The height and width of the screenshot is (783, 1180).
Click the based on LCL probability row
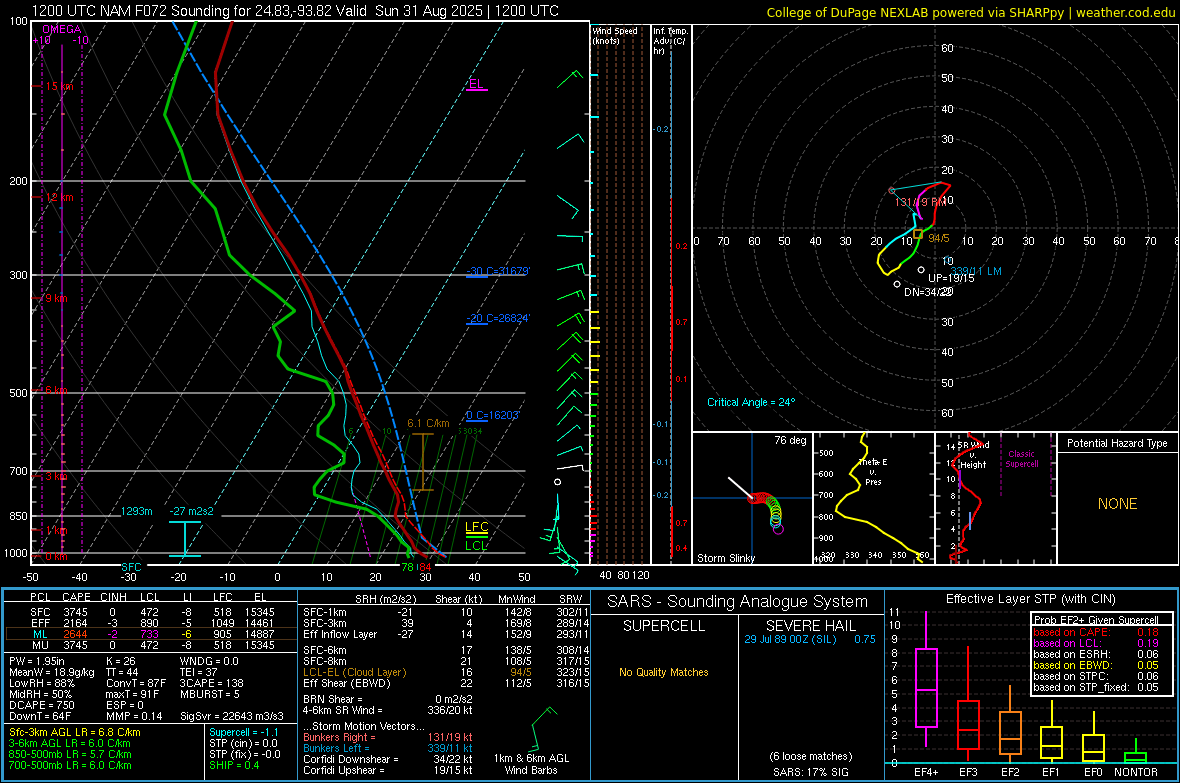pos(1096,643)
